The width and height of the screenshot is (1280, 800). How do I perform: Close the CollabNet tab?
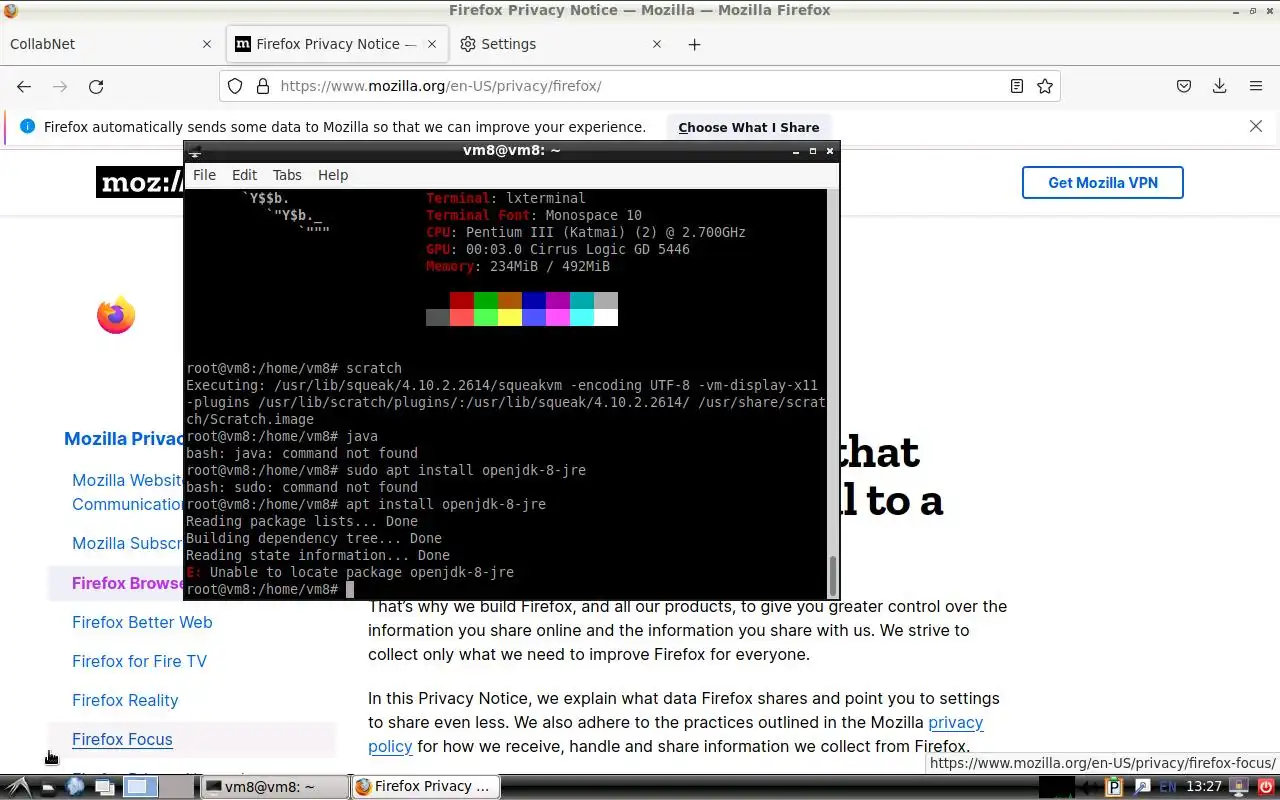pyautogui.click(x=207, y=44)
